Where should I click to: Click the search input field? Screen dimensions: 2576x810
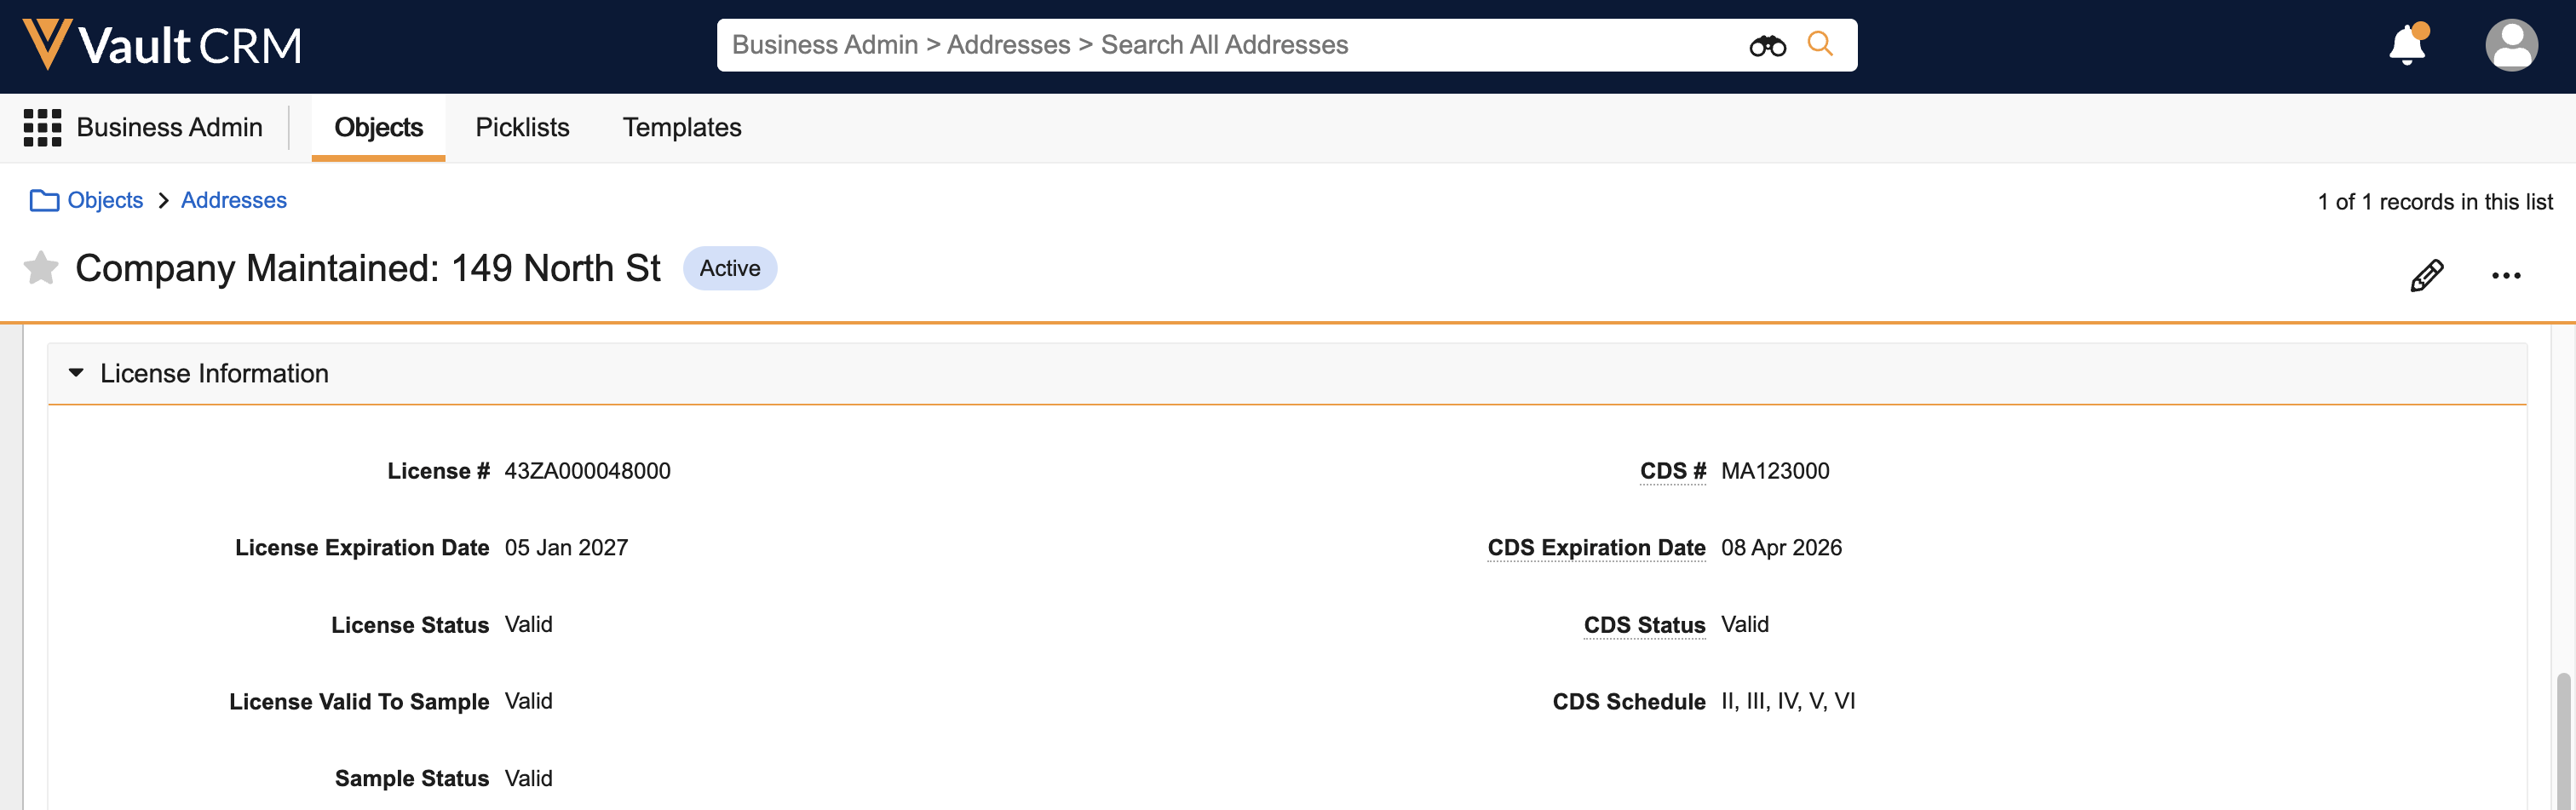[x=1230, y=45]
